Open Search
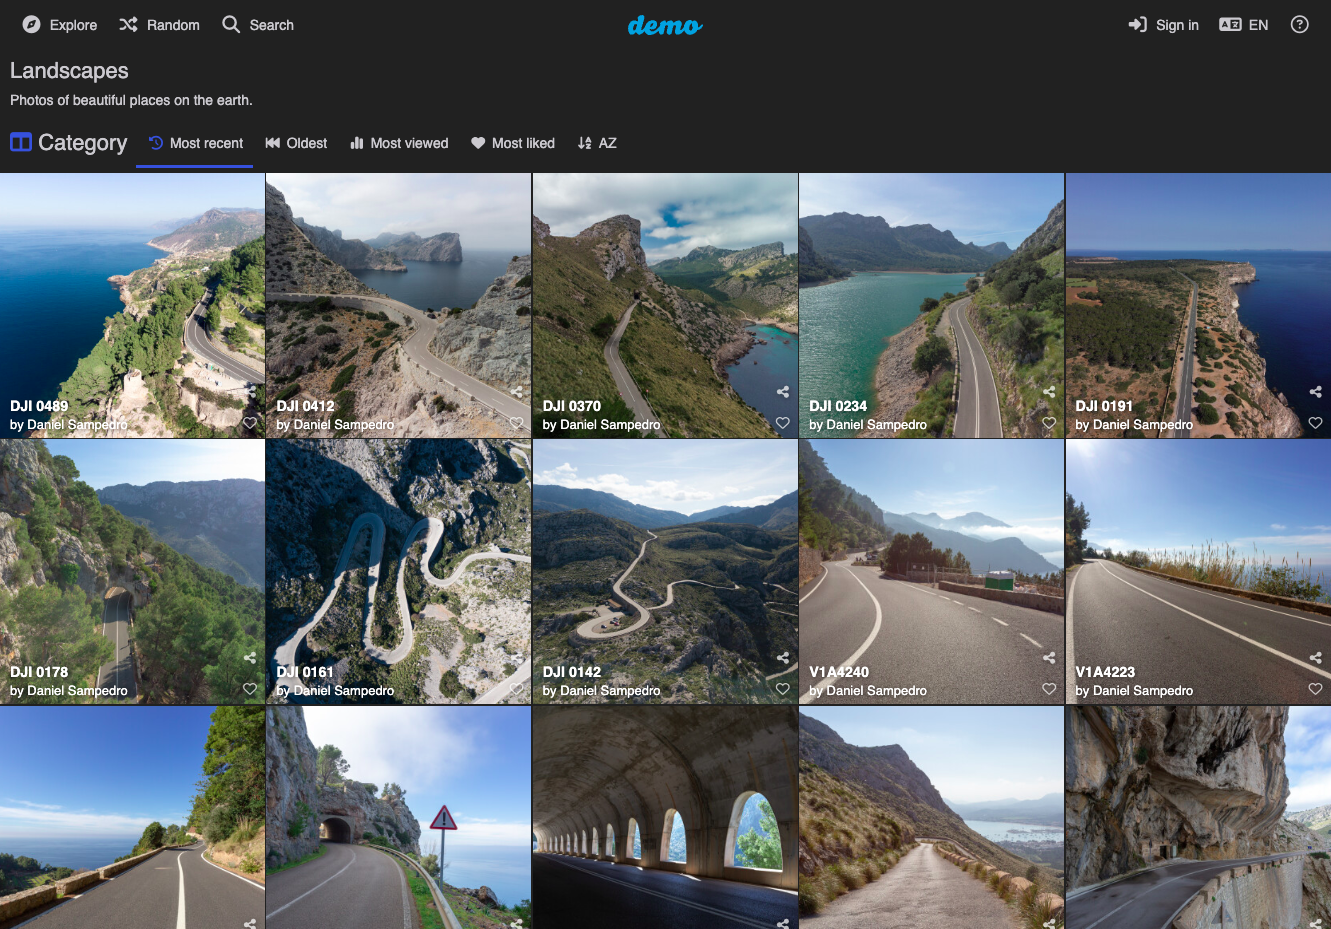This screenshot has height=929, width=1331. 258,25
